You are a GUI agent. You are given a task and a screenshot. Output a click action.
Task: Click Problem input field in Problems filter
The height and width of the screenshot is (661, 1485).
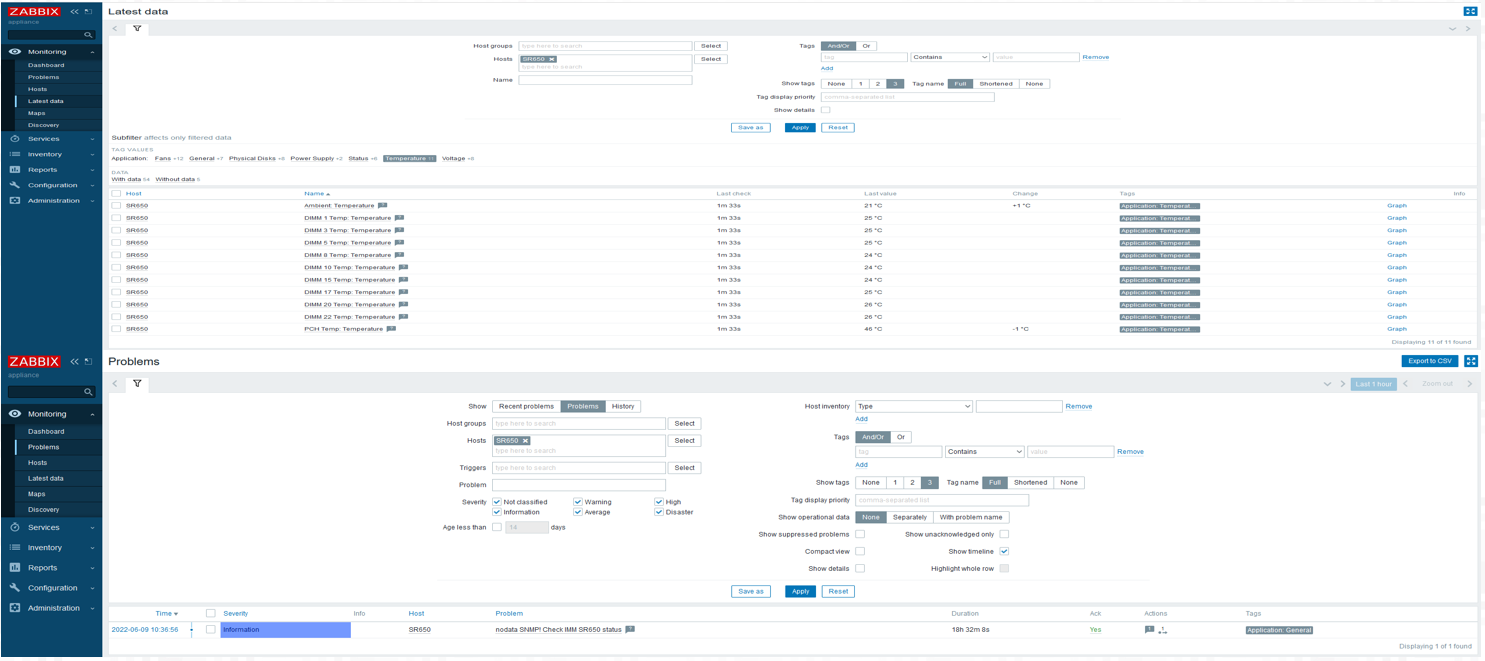(x=579, y=485)
